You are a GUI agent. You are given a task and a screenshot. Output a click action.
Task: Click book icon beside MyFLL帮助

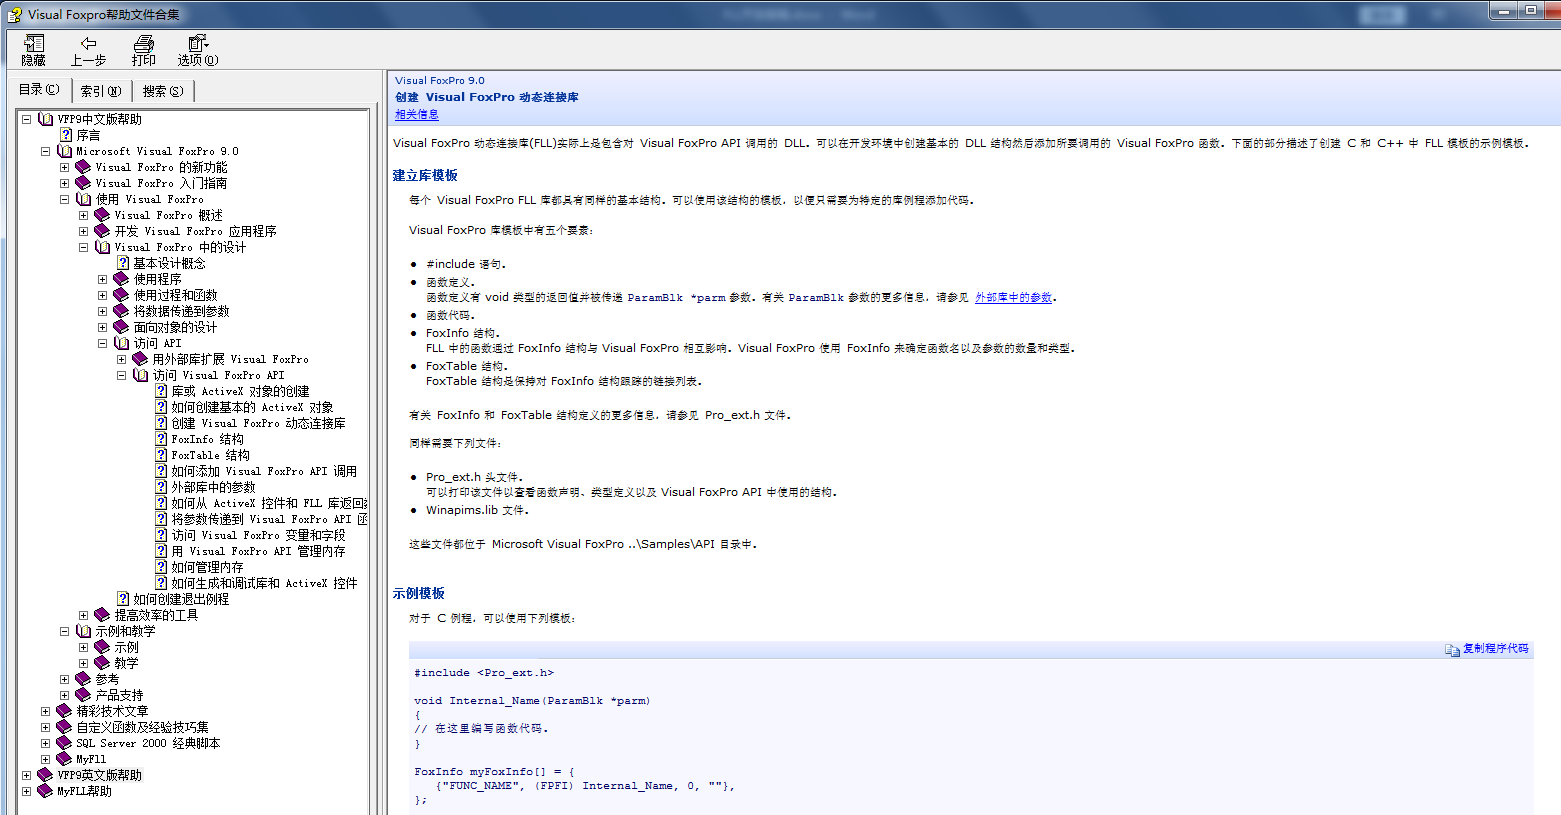(45, 791)
